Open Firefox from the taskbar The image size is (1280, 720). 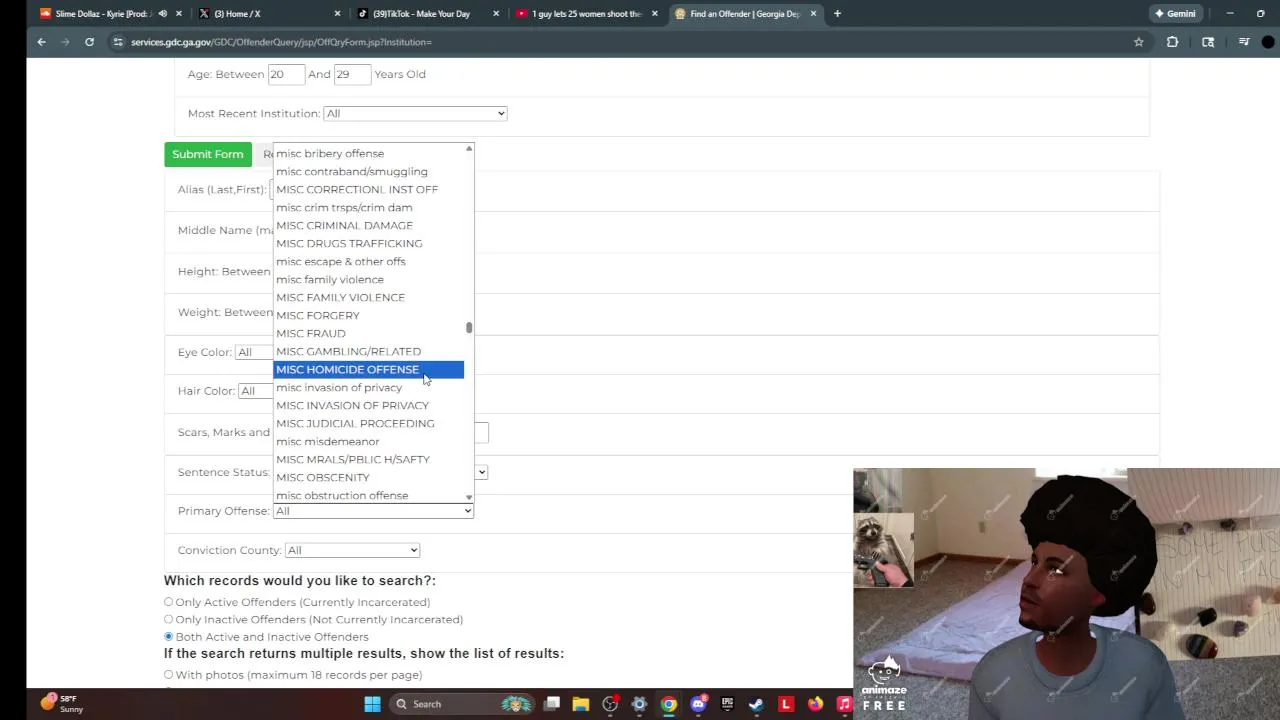[x=815, y=704]
